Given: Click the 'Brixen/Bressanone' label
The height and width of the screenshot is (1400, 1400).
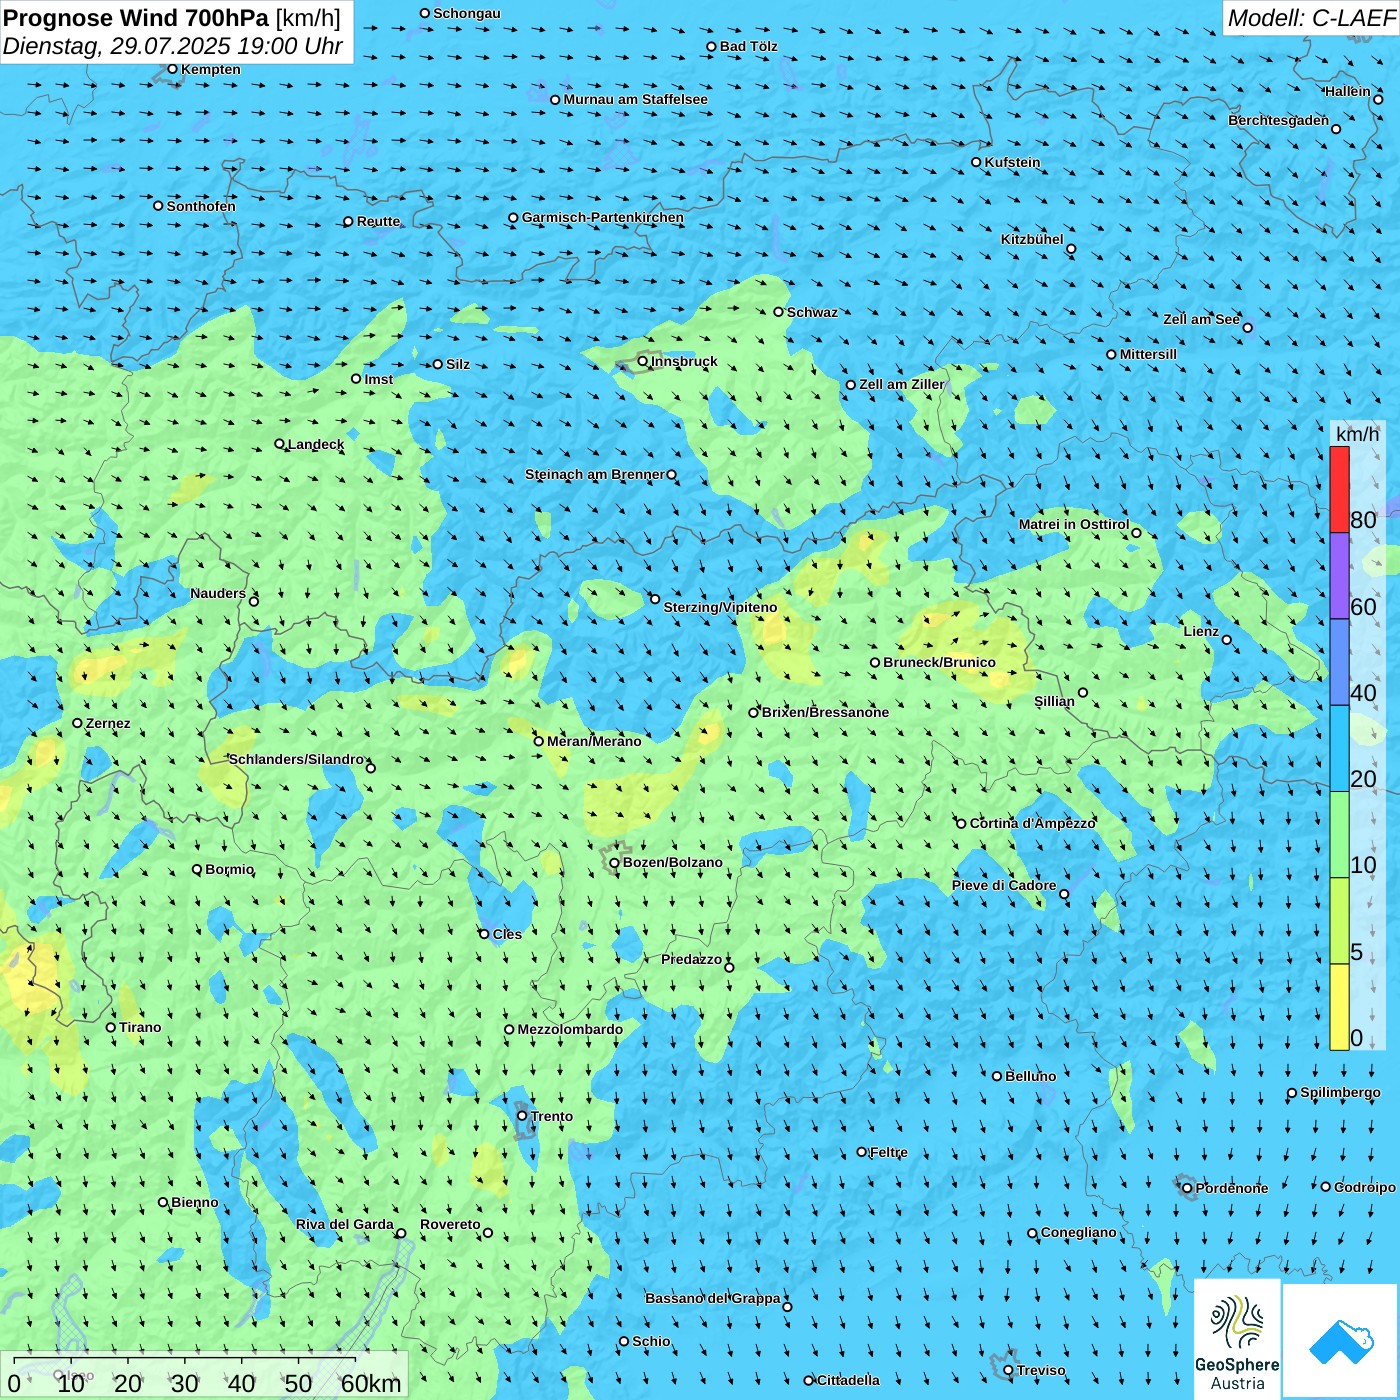Looking at the screenshot, I should (825, 712).
